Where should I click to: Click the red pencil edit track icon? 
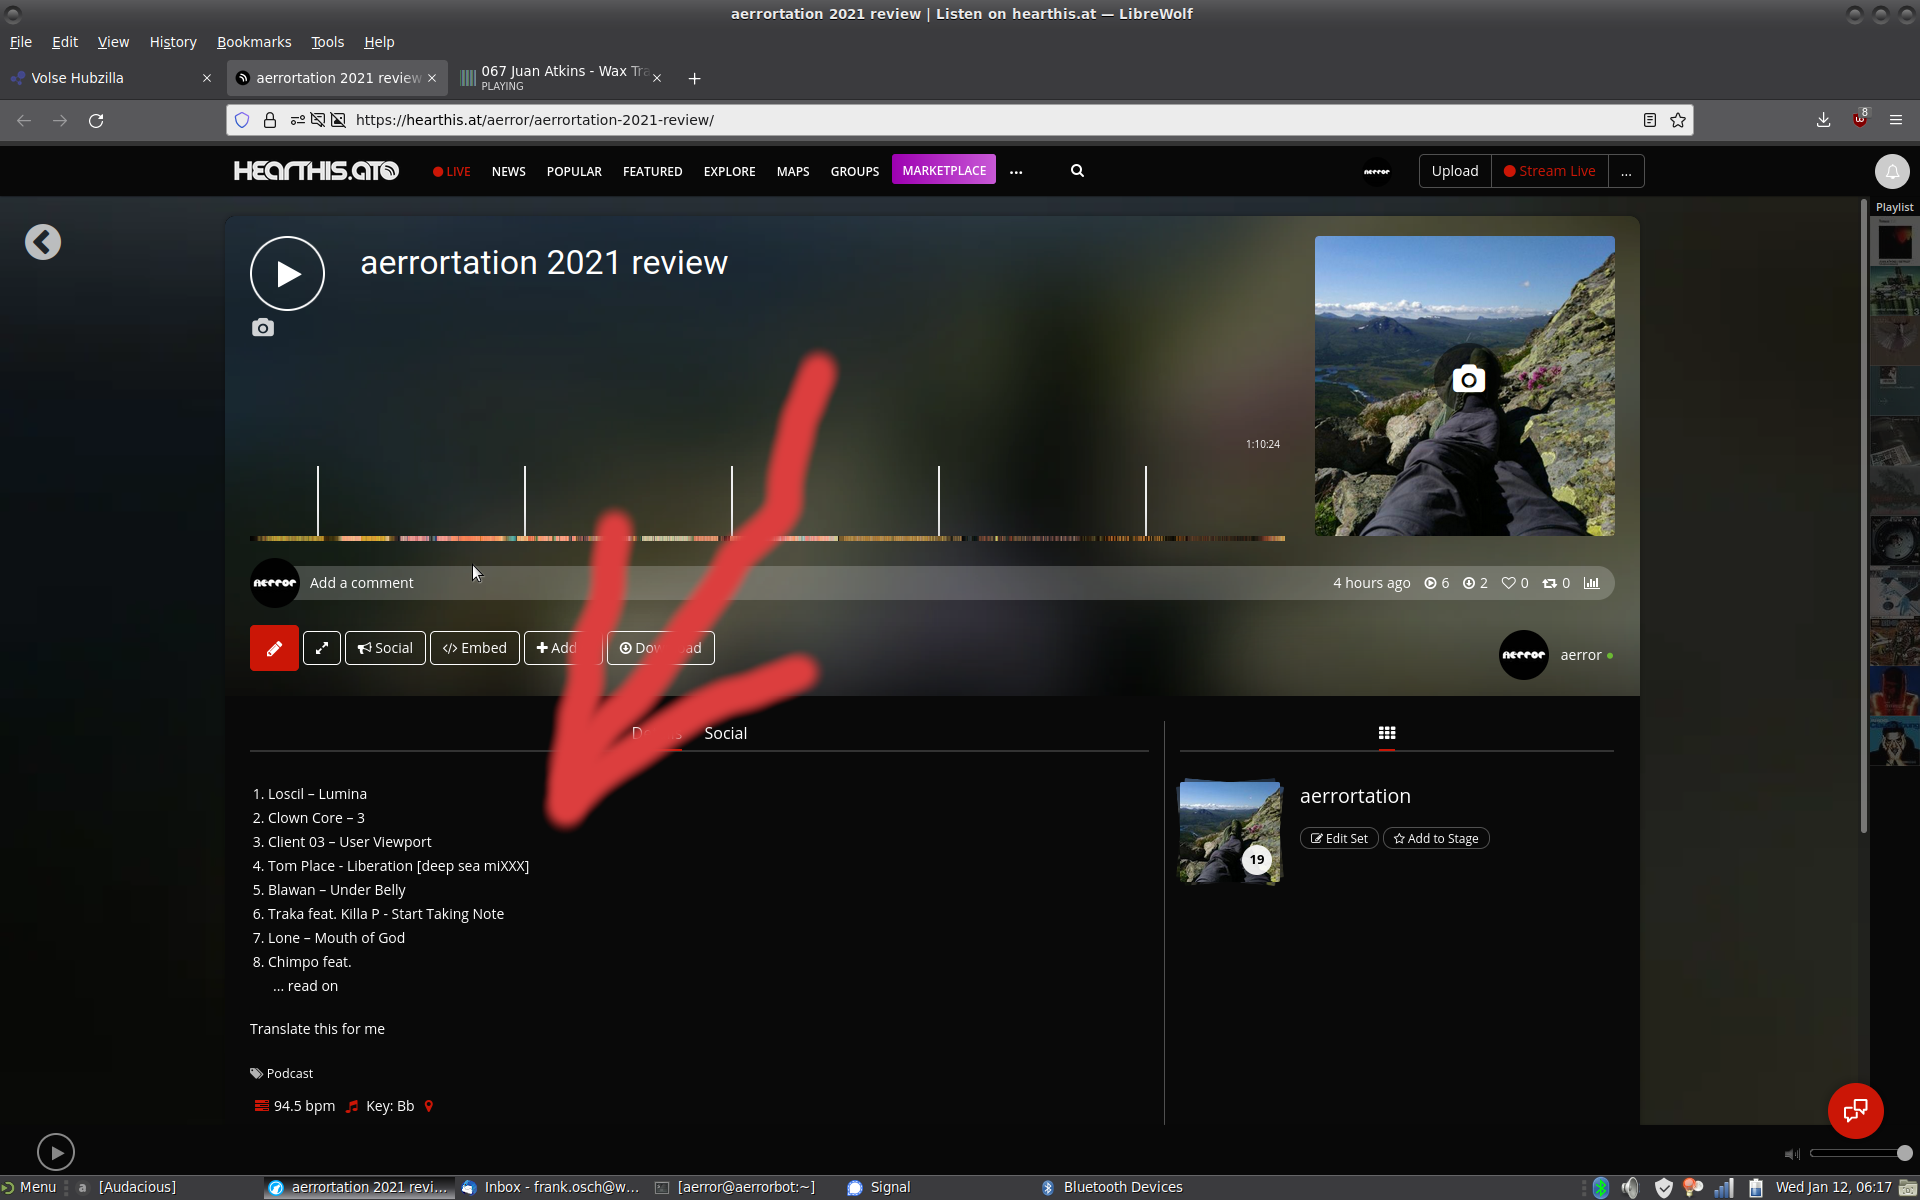pos(274,648)
